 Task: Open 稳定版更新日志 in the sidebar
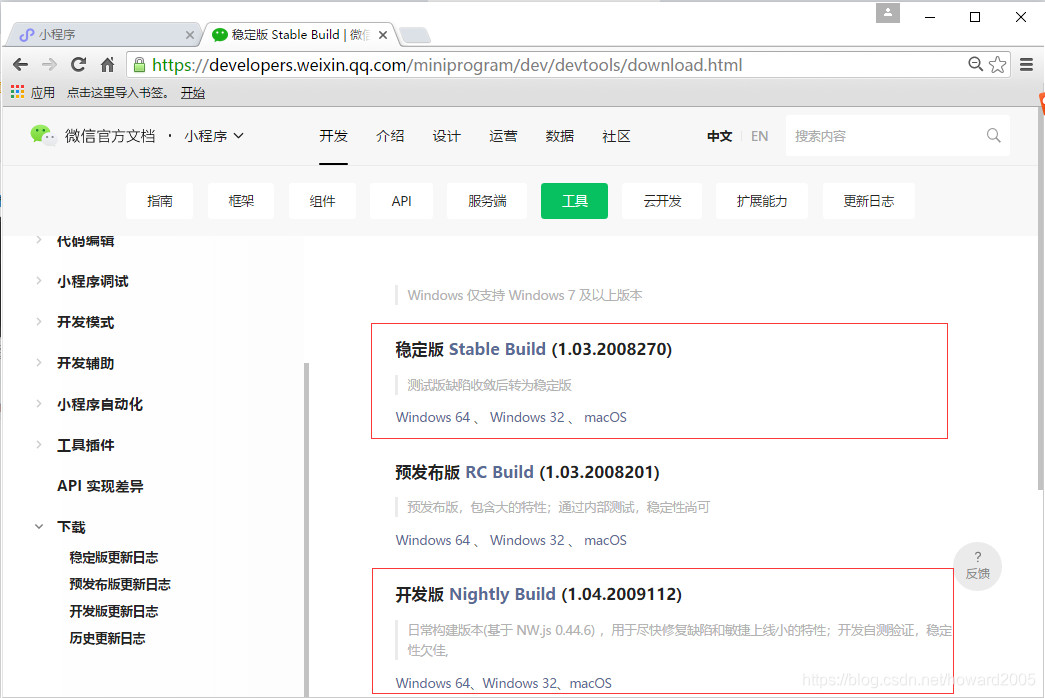[114, 557]
